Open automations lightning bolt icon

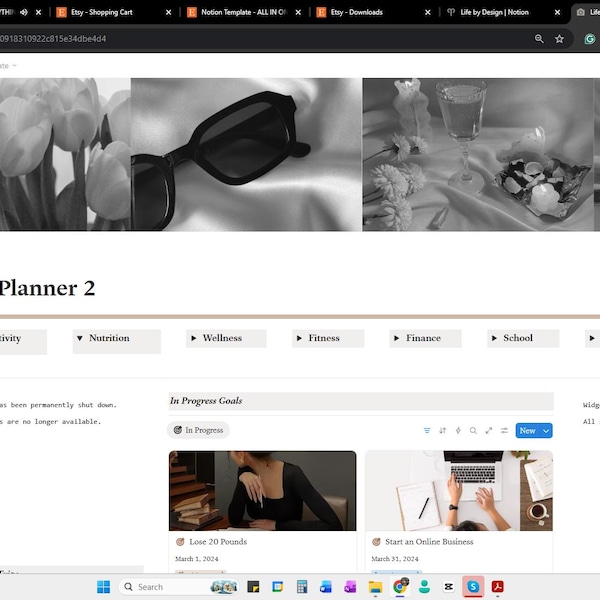(458, 430)
